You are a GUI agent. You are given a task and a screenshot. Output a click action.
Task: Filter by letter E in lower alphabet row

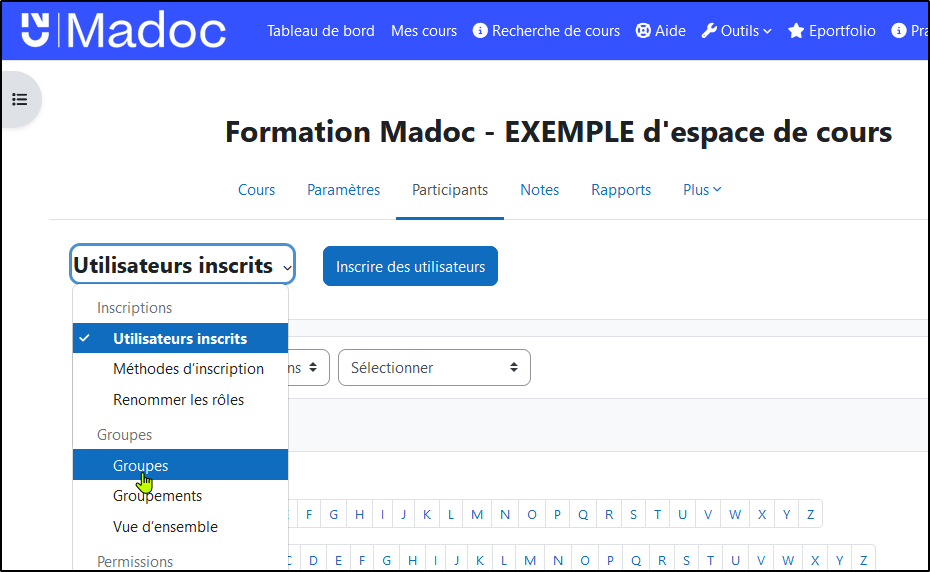pos(338,560)
